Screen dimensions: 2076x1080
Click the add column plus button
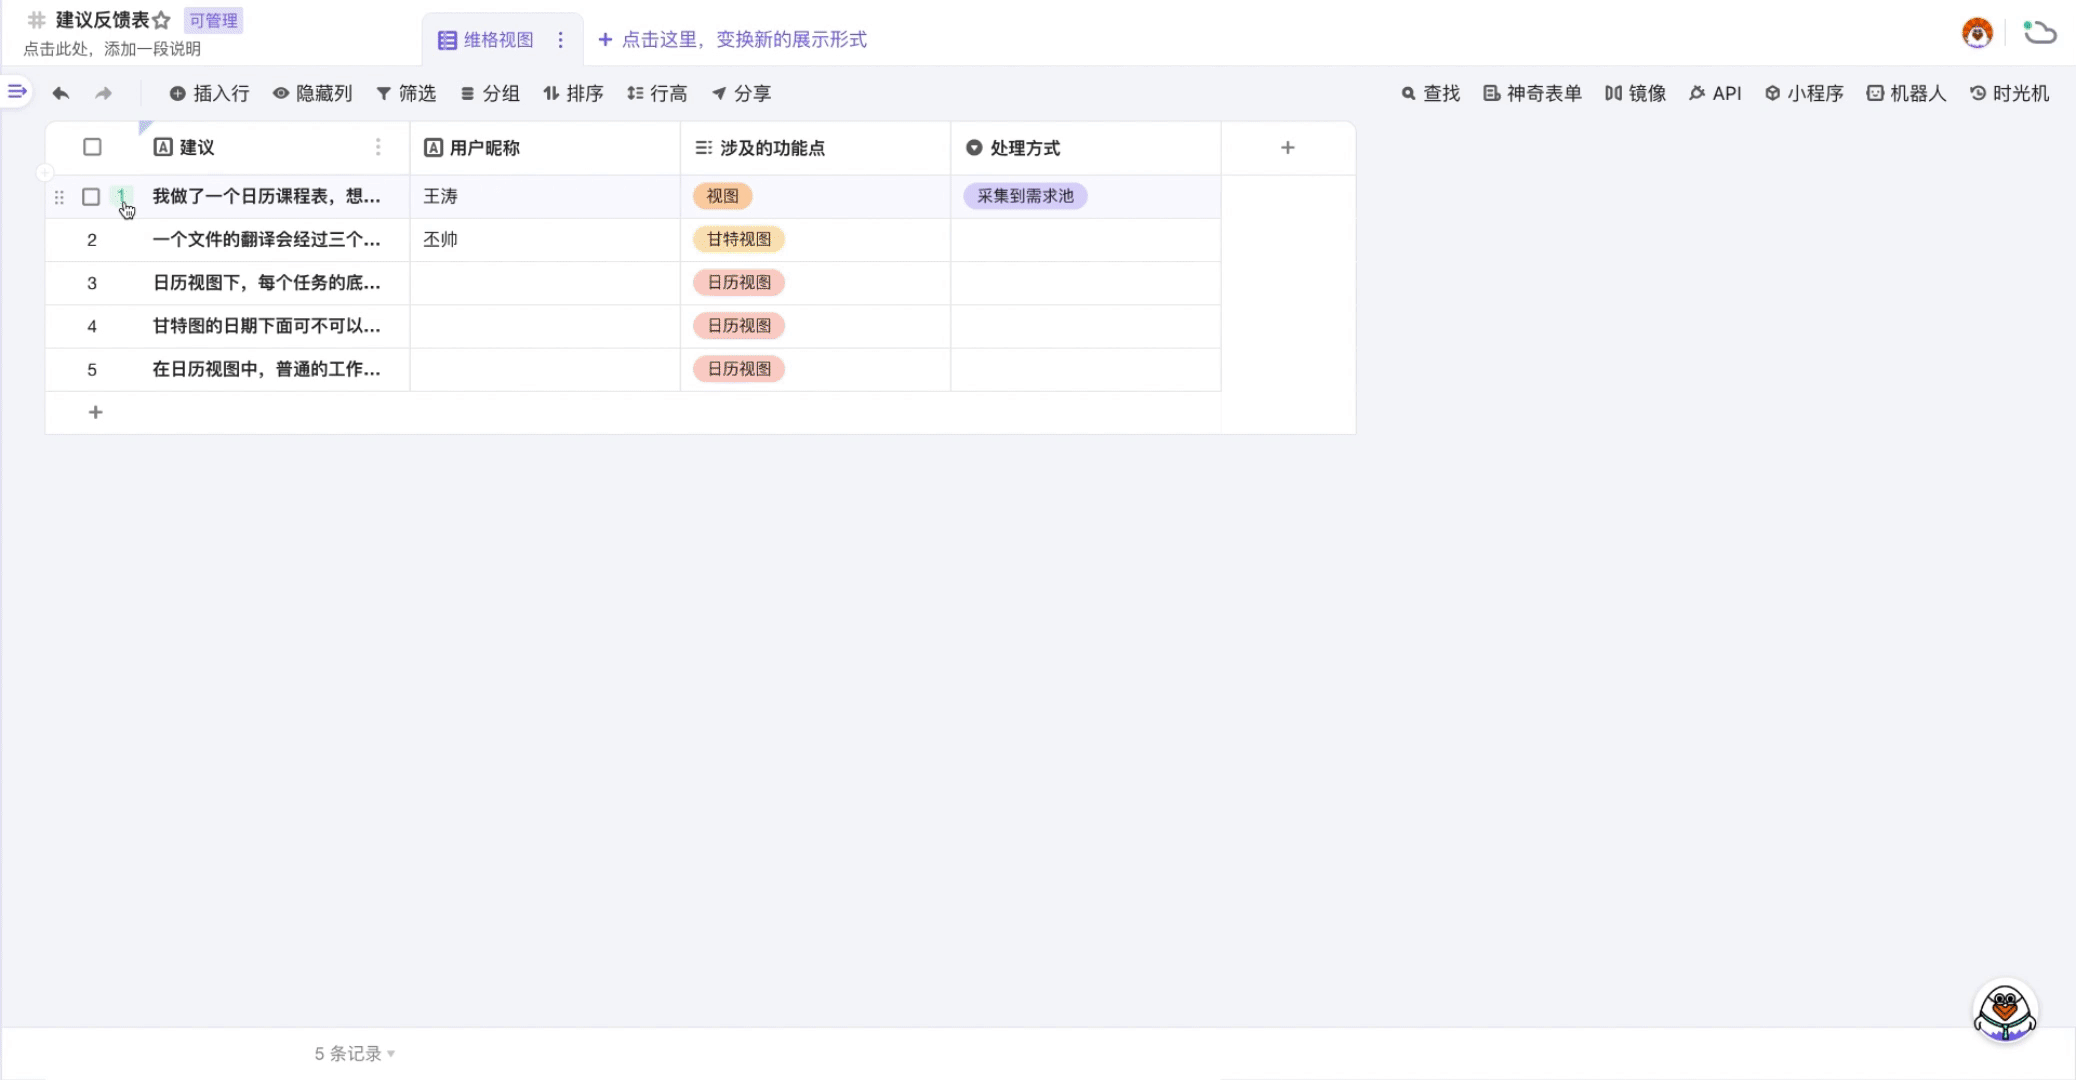pos(1287,147)
